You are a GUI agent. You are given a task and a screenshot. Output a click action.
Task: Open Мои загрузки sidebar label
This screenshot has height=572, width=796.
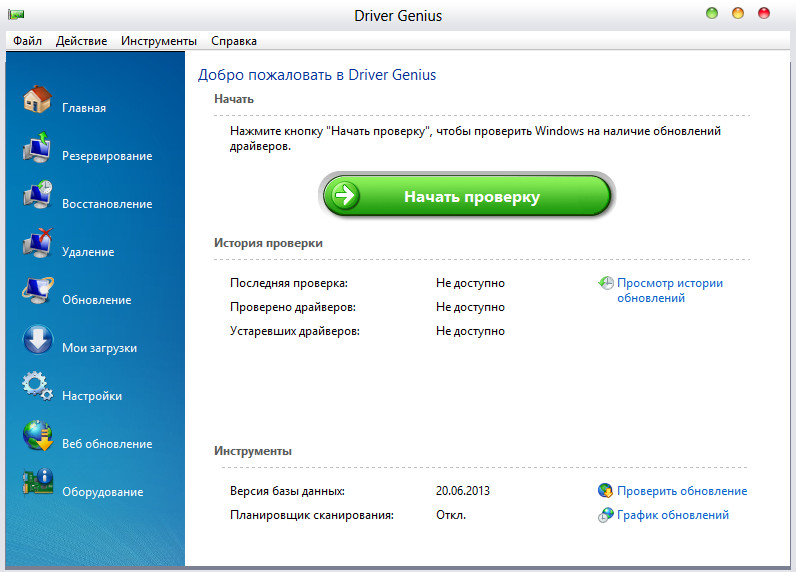(x=100, y=348)
